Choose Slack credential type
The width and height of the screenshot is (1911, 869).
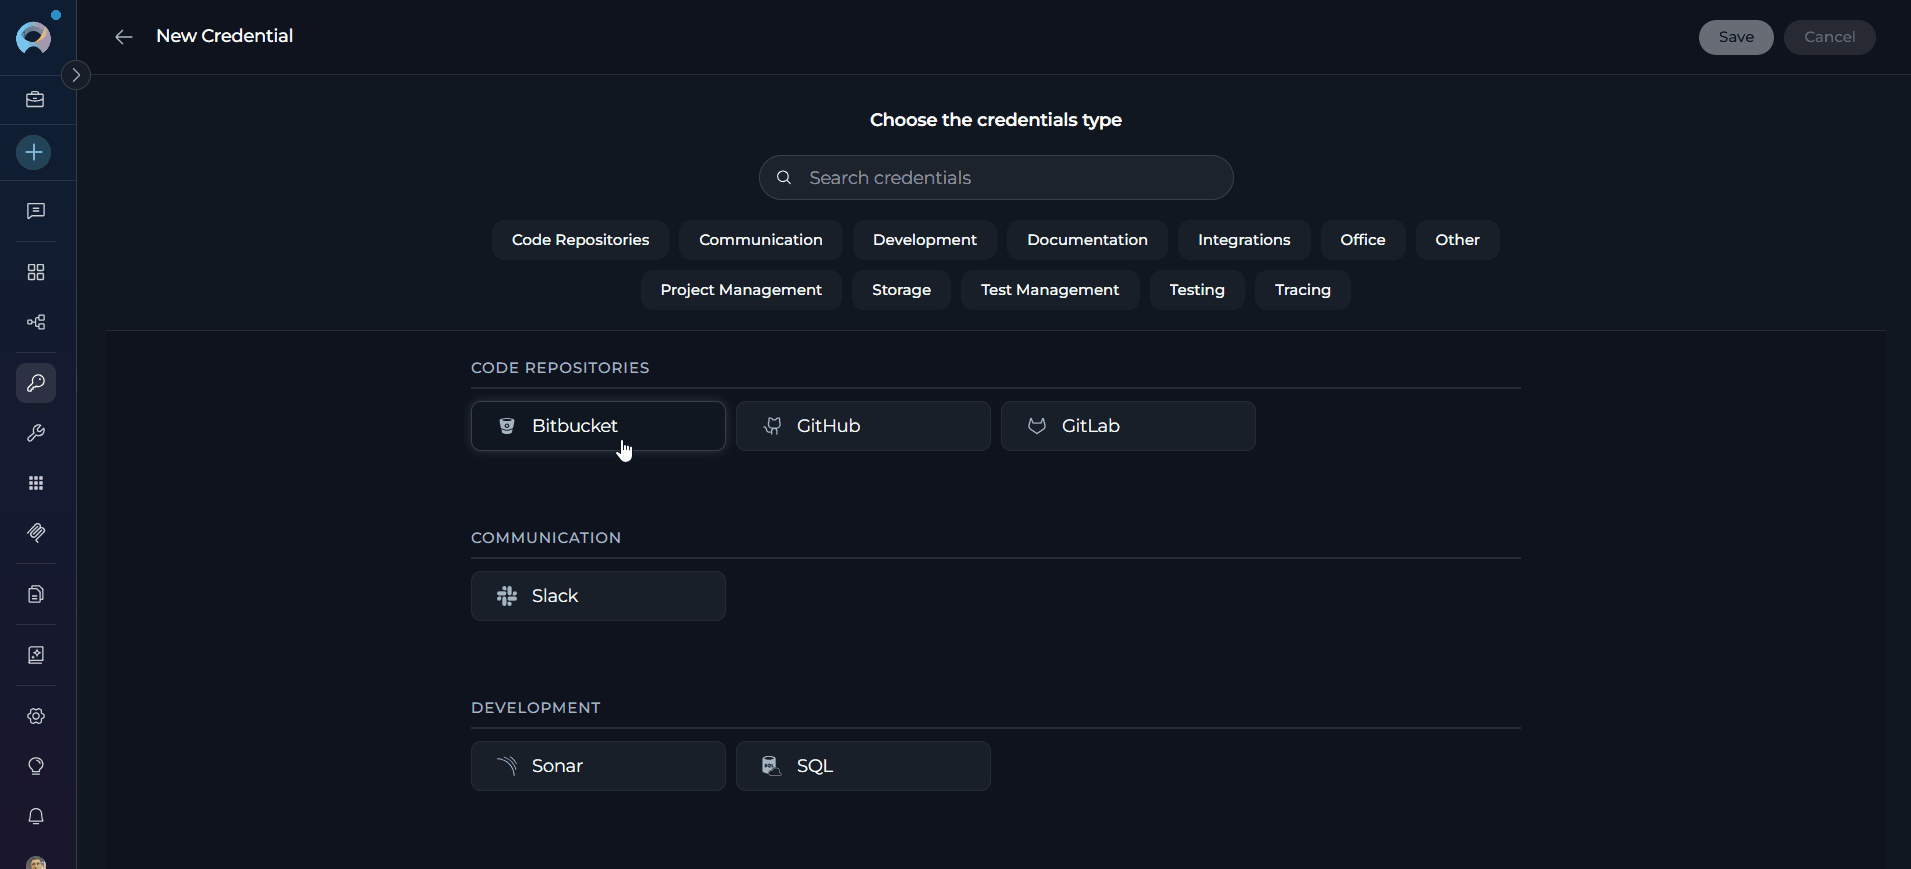coord(598,596)
